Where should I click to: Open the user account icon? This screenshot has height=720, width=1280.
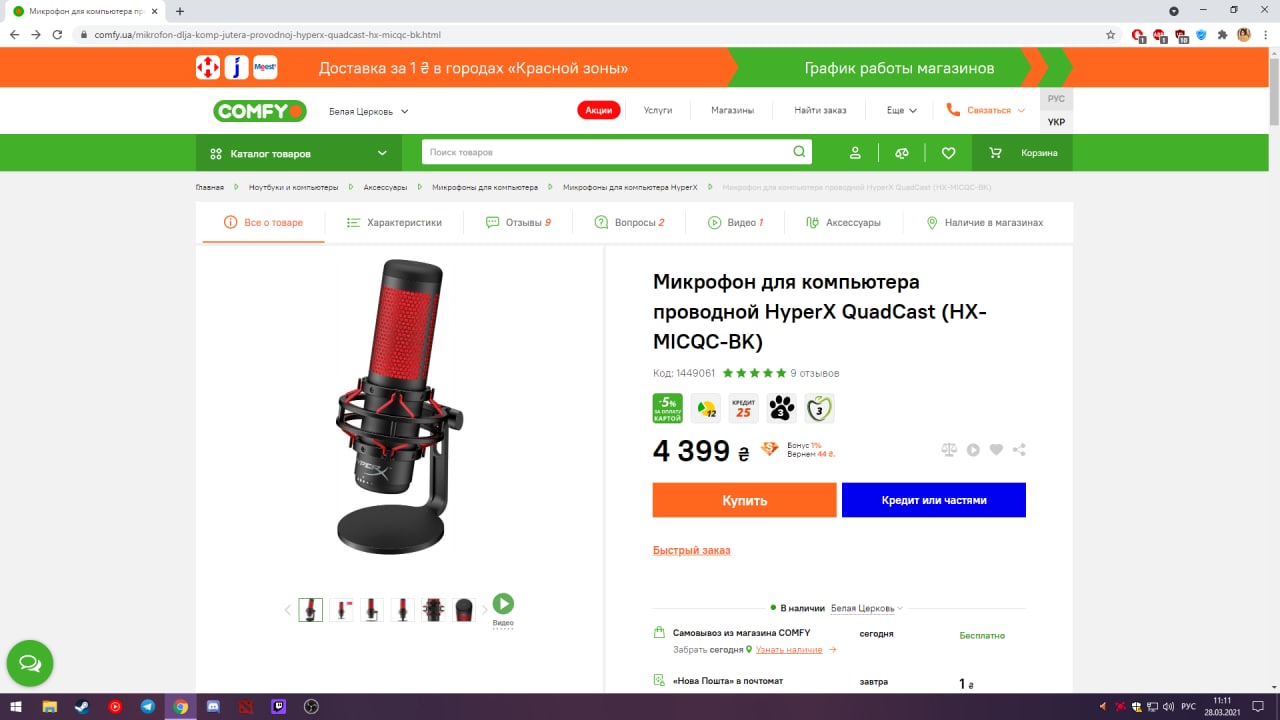point(855,153)
